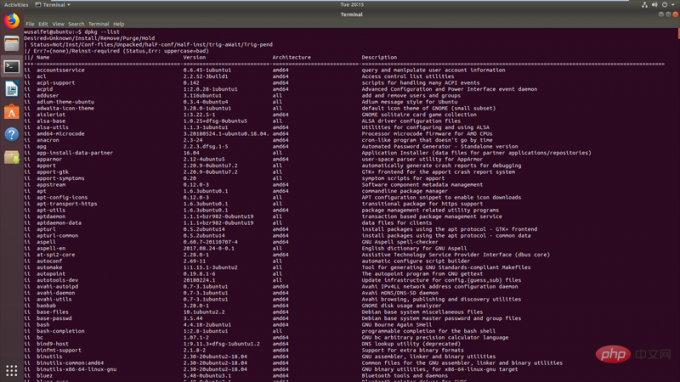Screen dimensions: 680x382
Task: Open the Terminal menu in menubar
Action: [x=98, y=24]
